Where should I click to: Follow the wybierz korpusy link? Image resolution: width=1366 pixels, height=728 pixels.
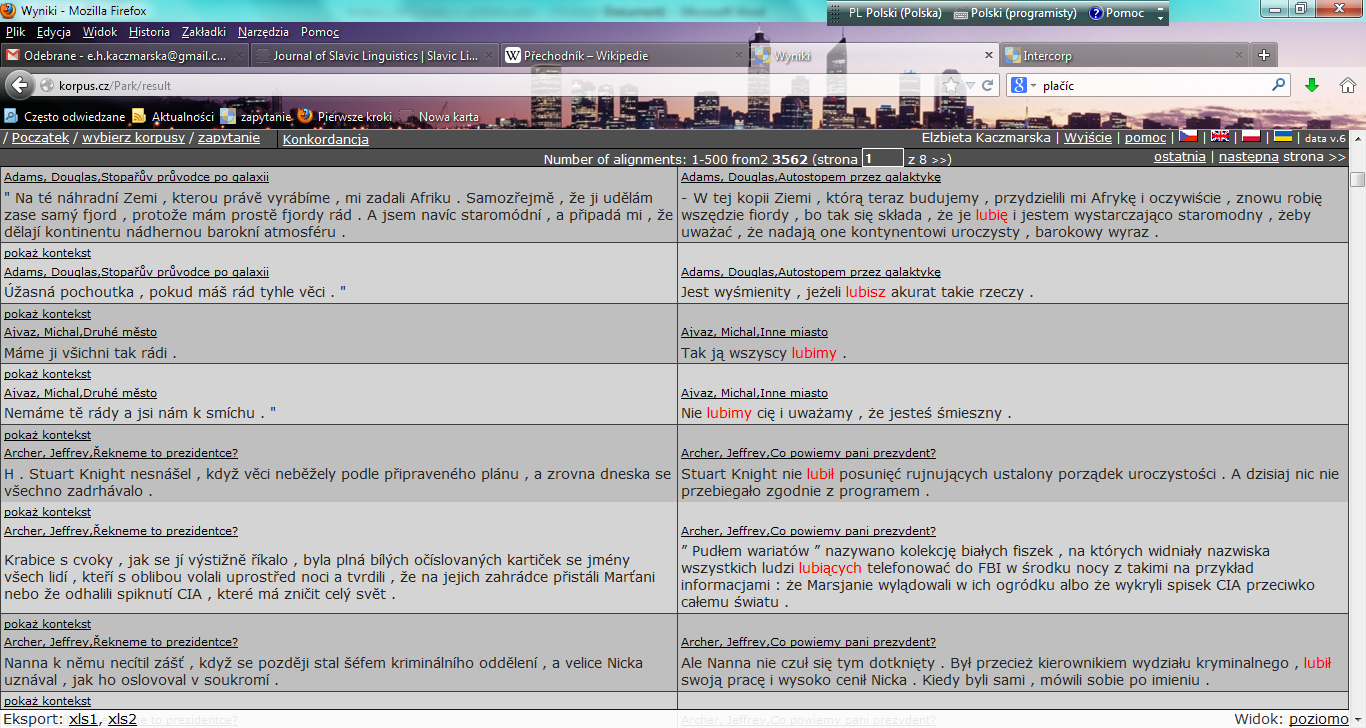[133, 138]
